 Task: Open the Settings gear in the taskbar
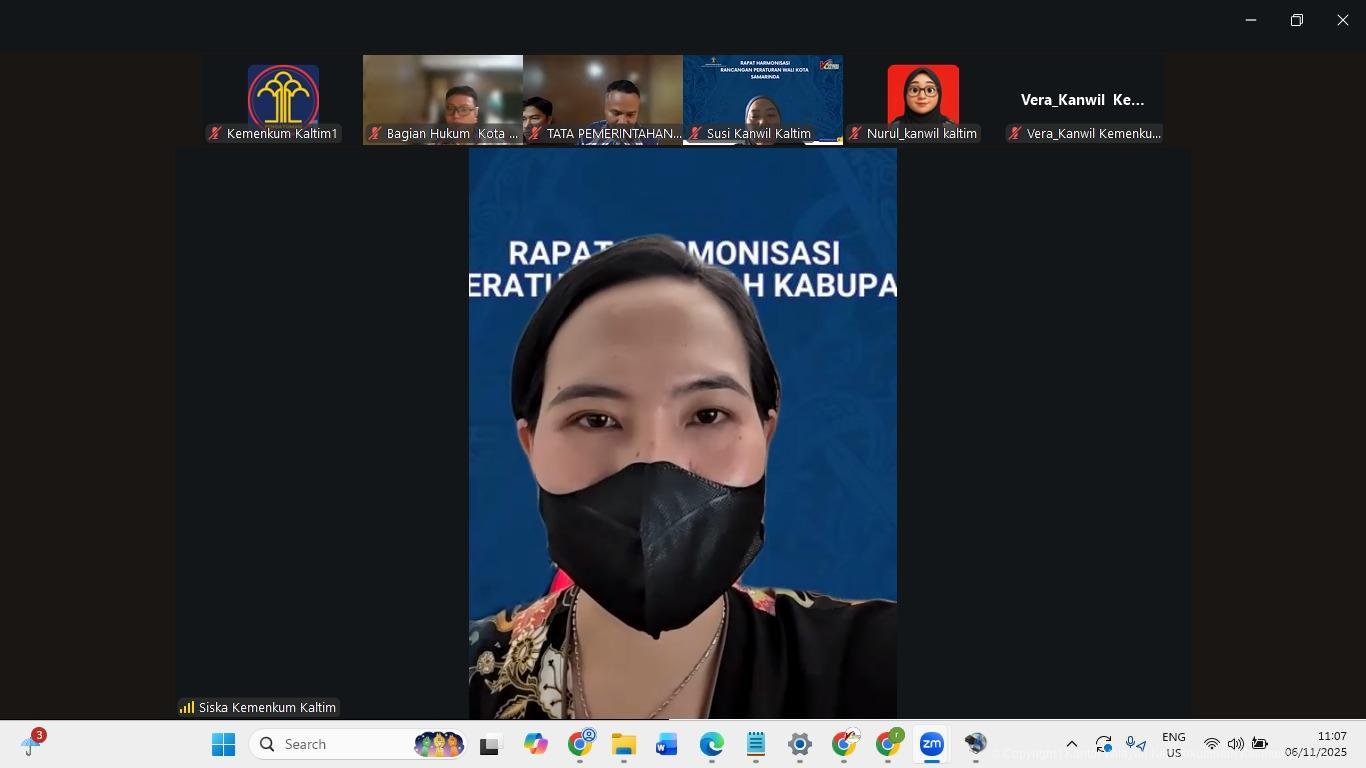click(x=799, y=745)
